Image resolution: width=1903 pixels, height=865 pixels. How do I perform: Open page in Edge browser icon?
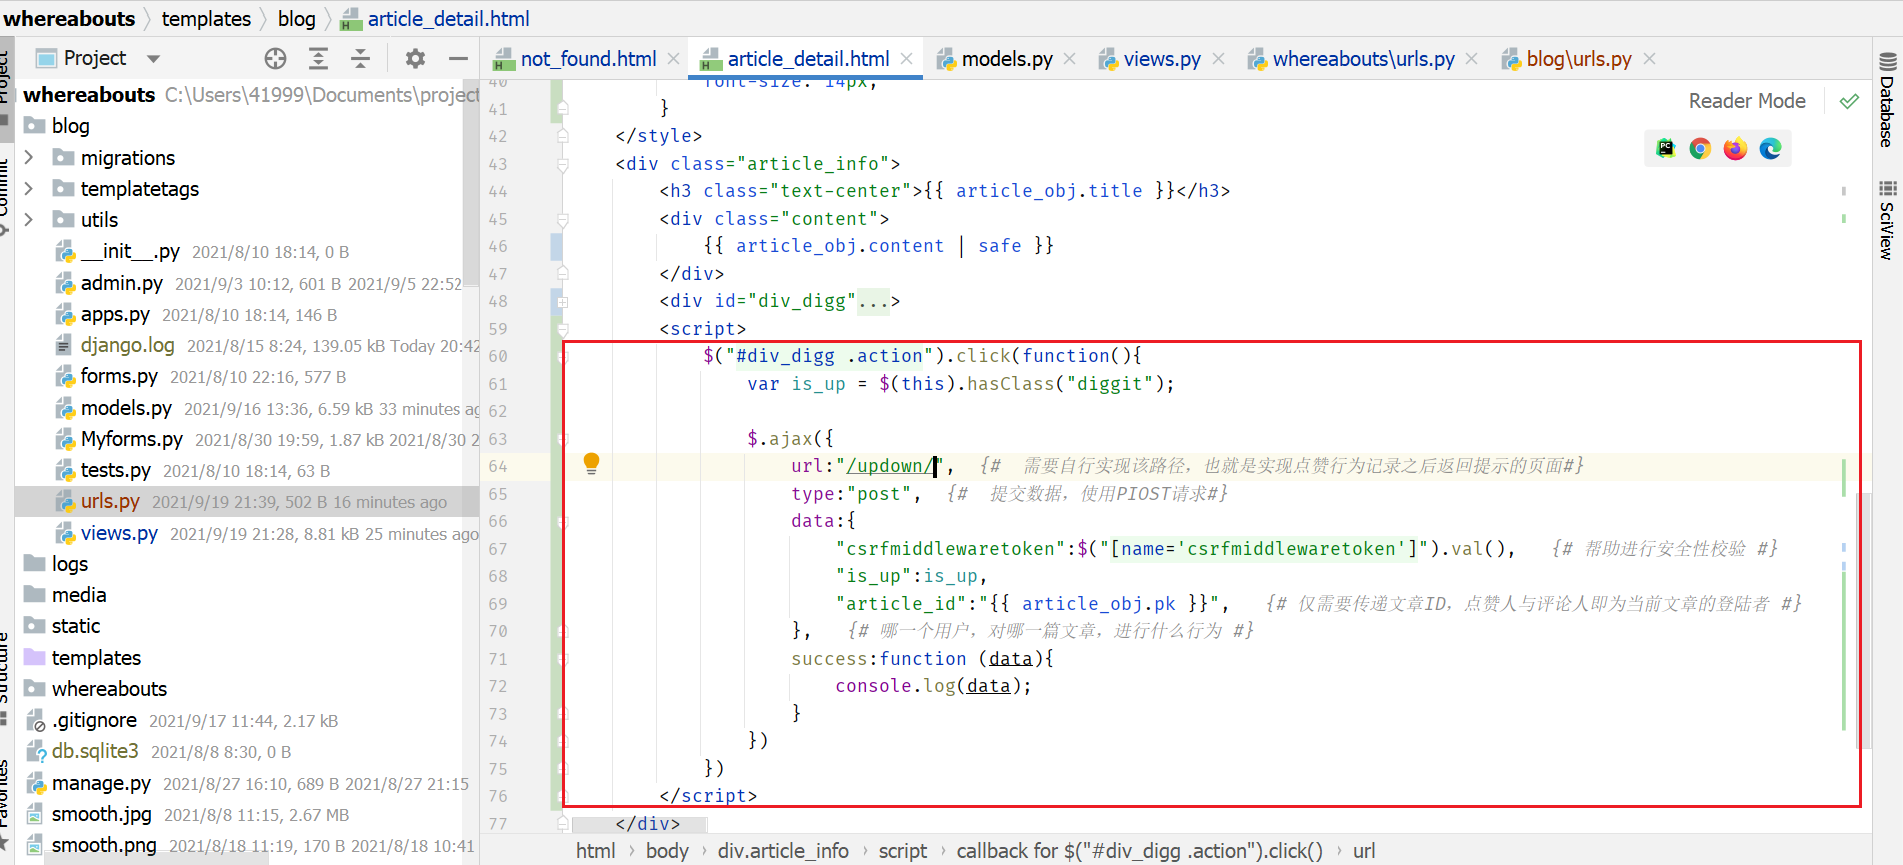tap(1770, 149)
